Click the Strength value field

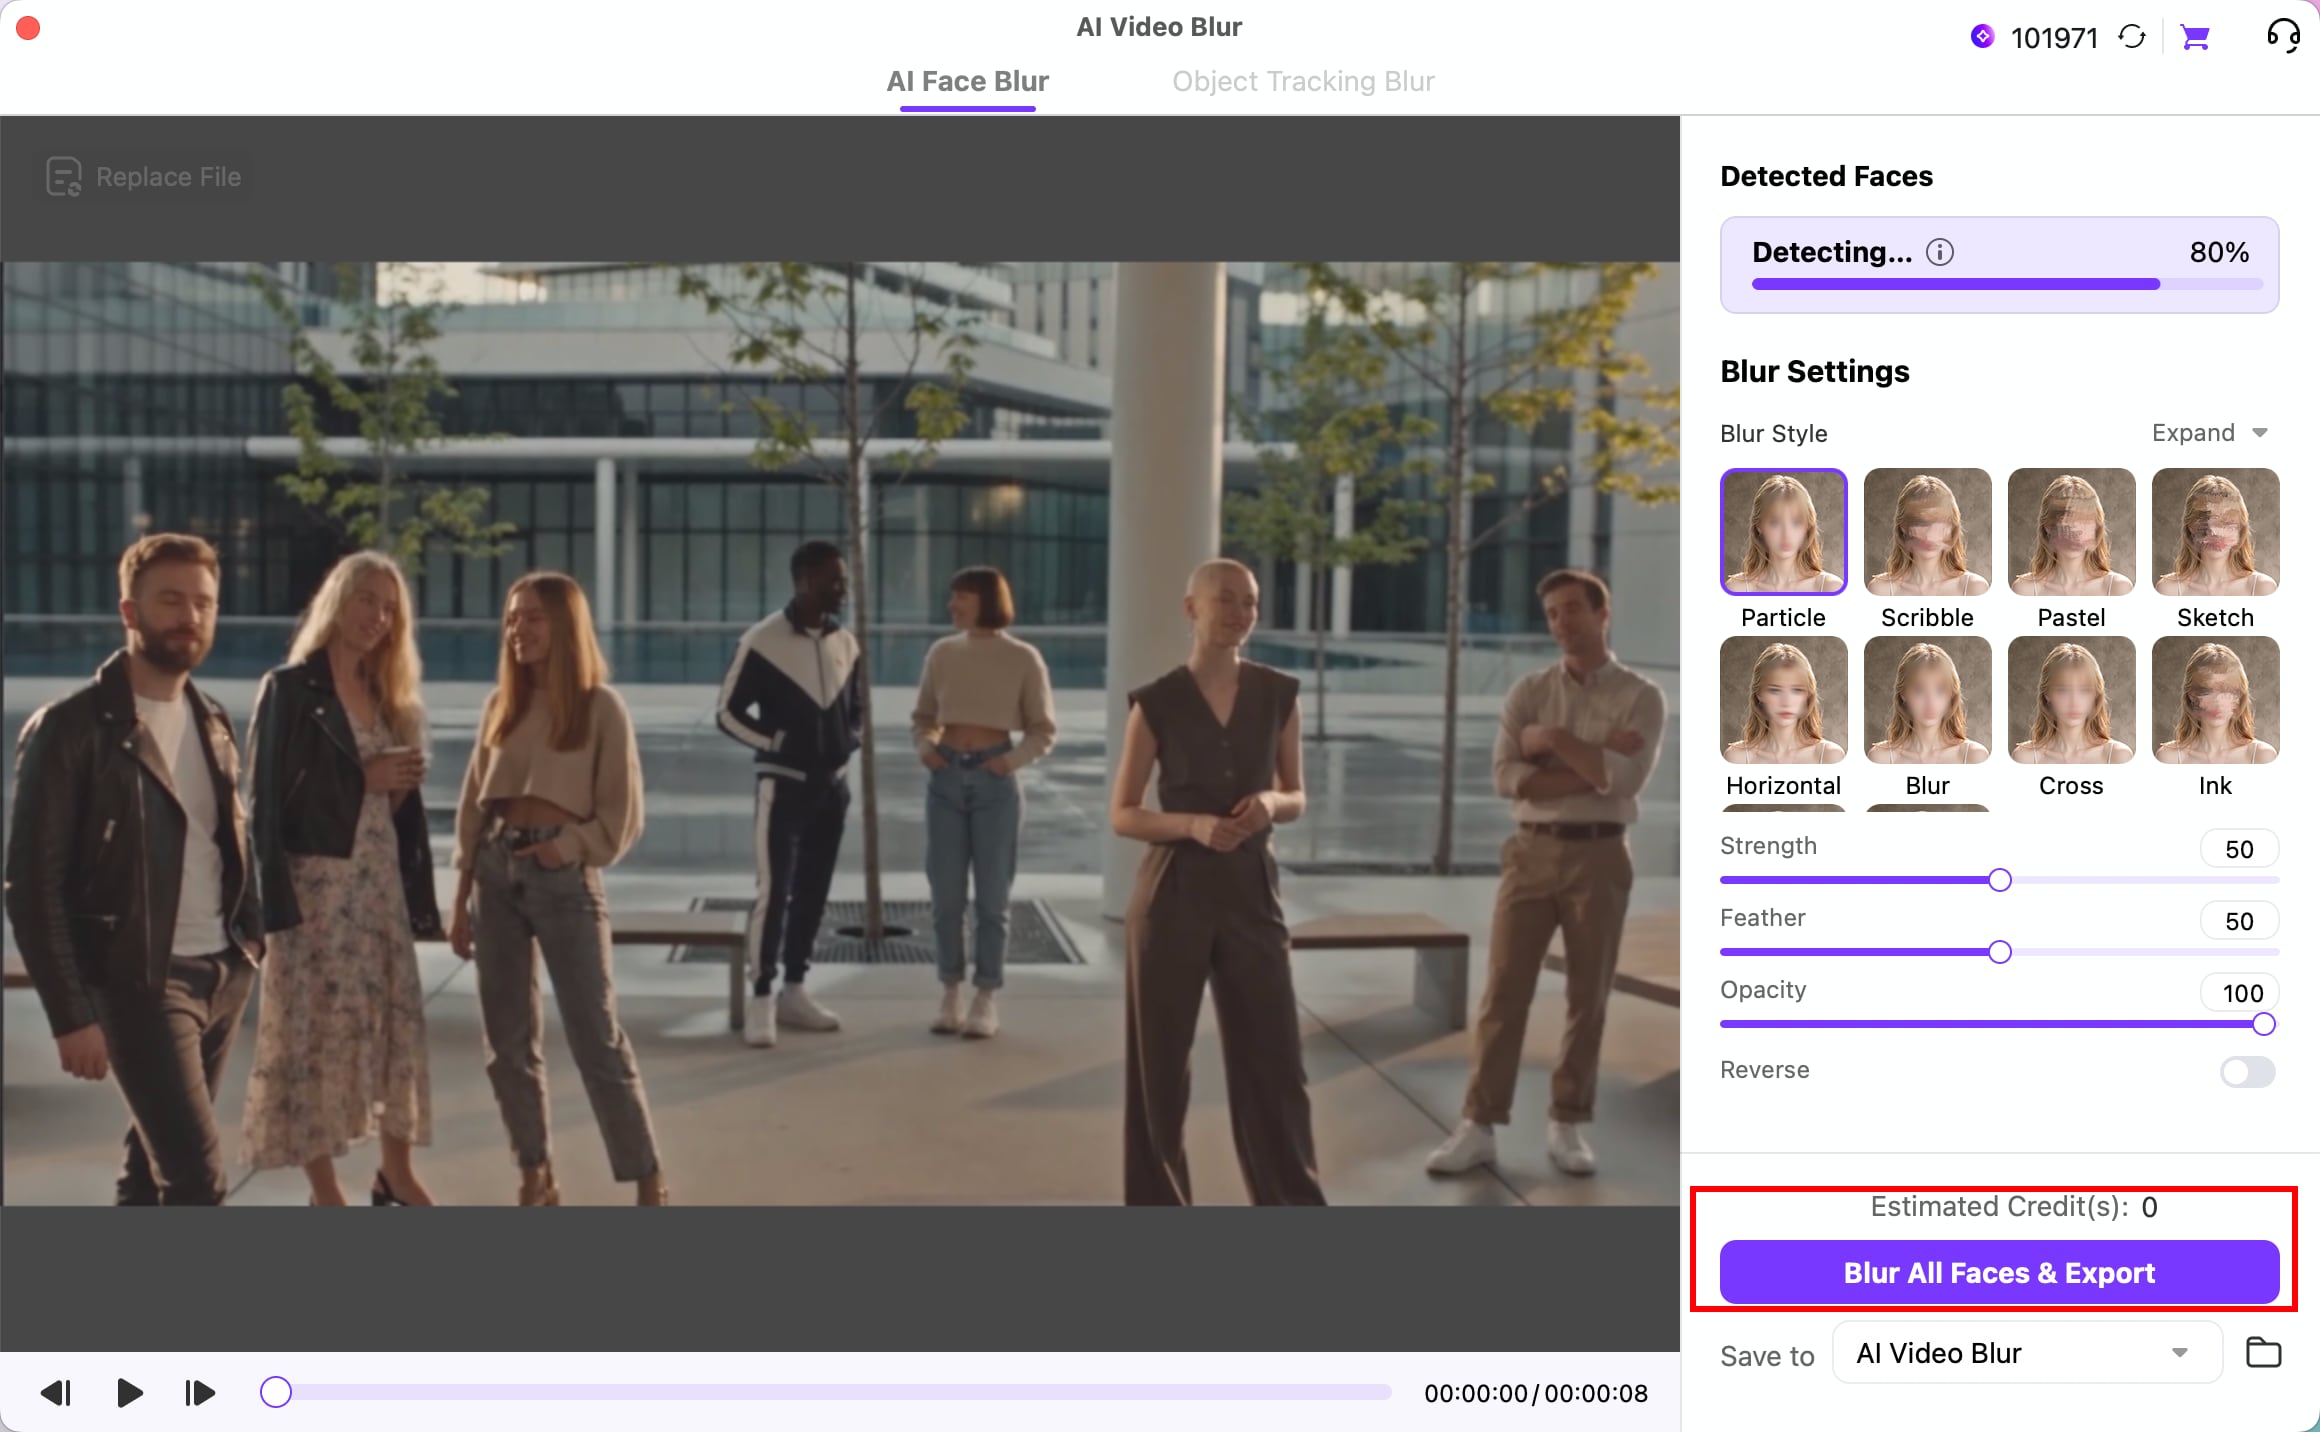[x=2239, y=849]
